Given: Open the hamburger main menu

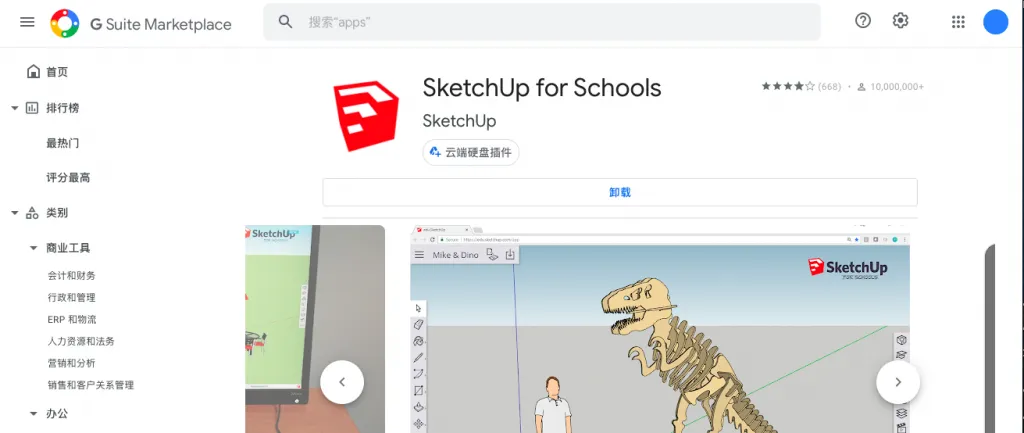Looking at the screenshot, I should [27, 22].
